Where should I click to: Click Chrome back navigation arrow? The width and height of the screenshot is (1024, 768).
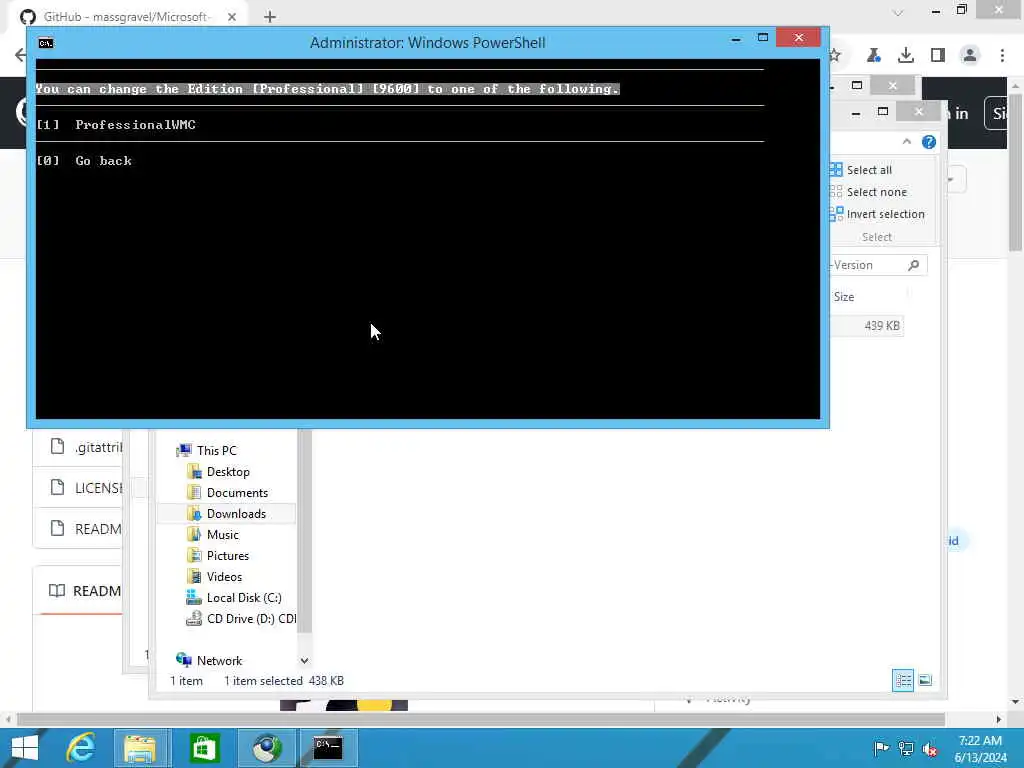(x=20, y=55)
